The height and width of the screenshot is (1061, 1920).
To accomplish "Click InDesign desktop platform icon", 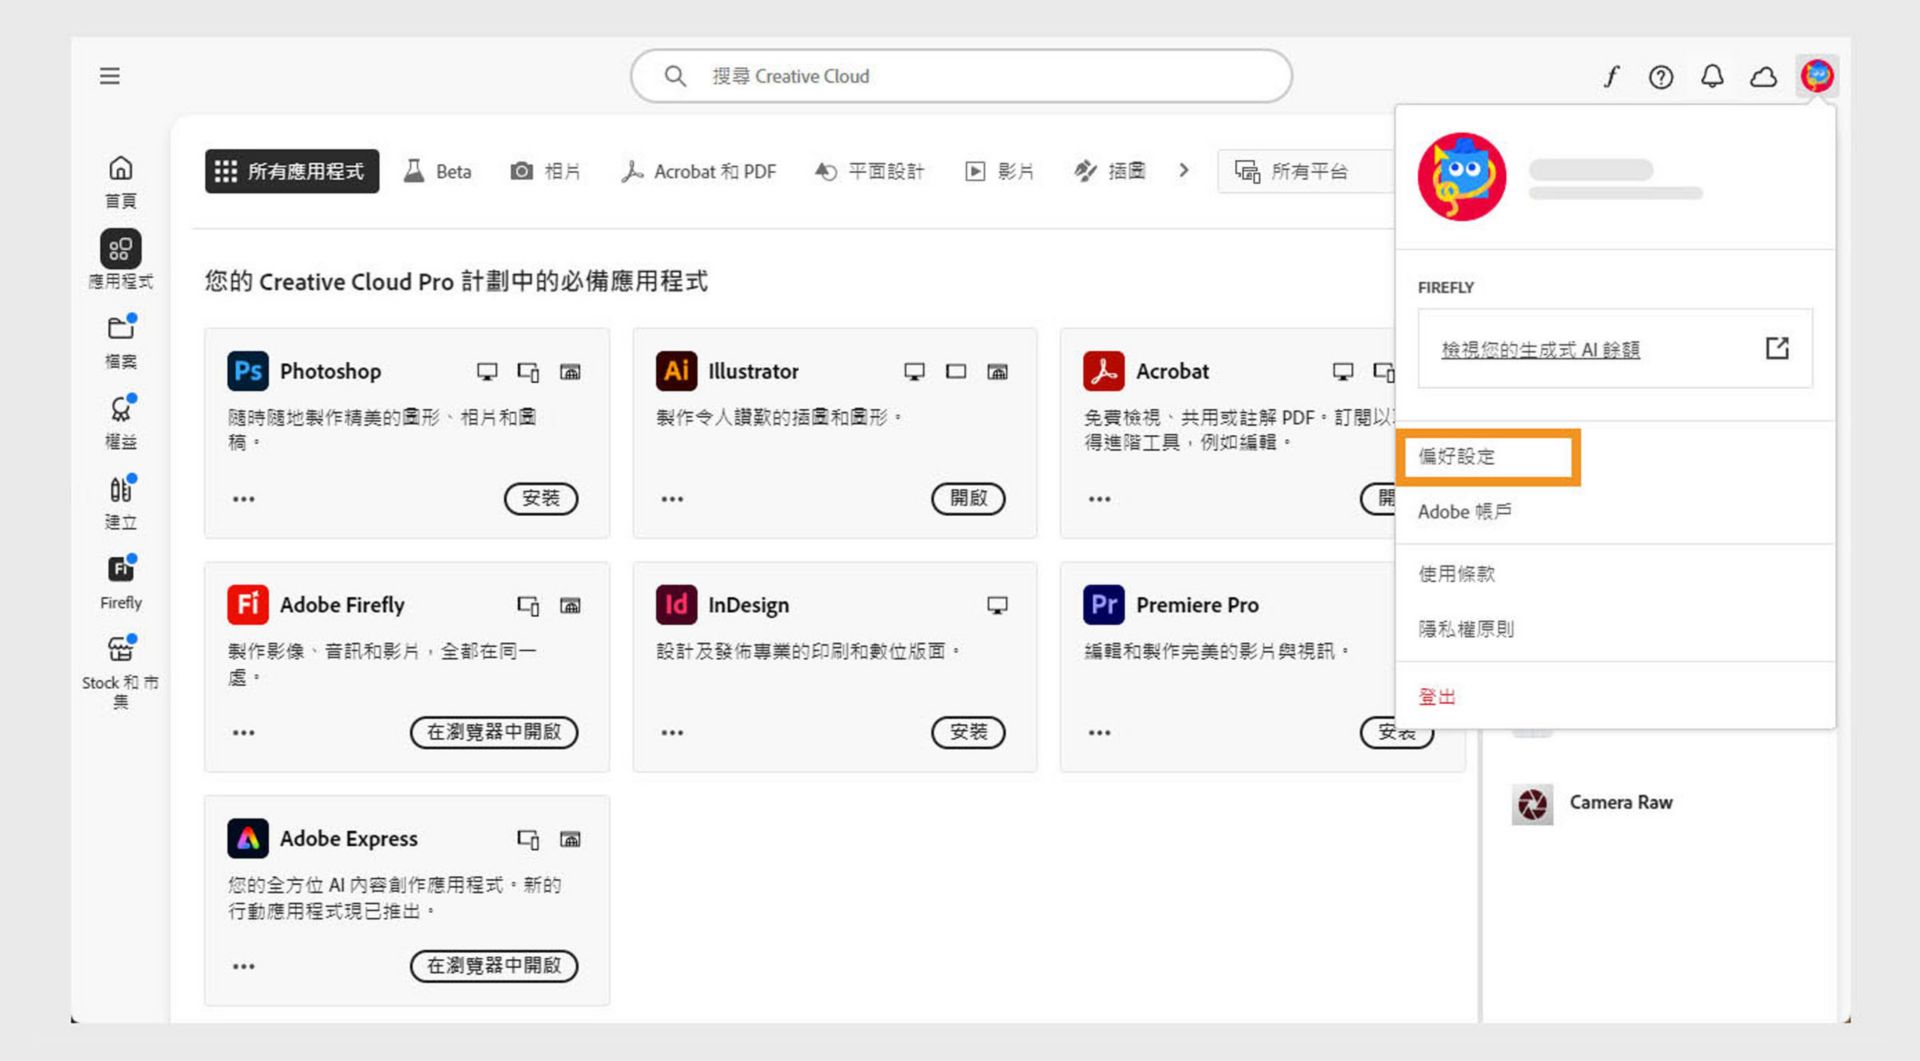I will (x=997, y=606).
